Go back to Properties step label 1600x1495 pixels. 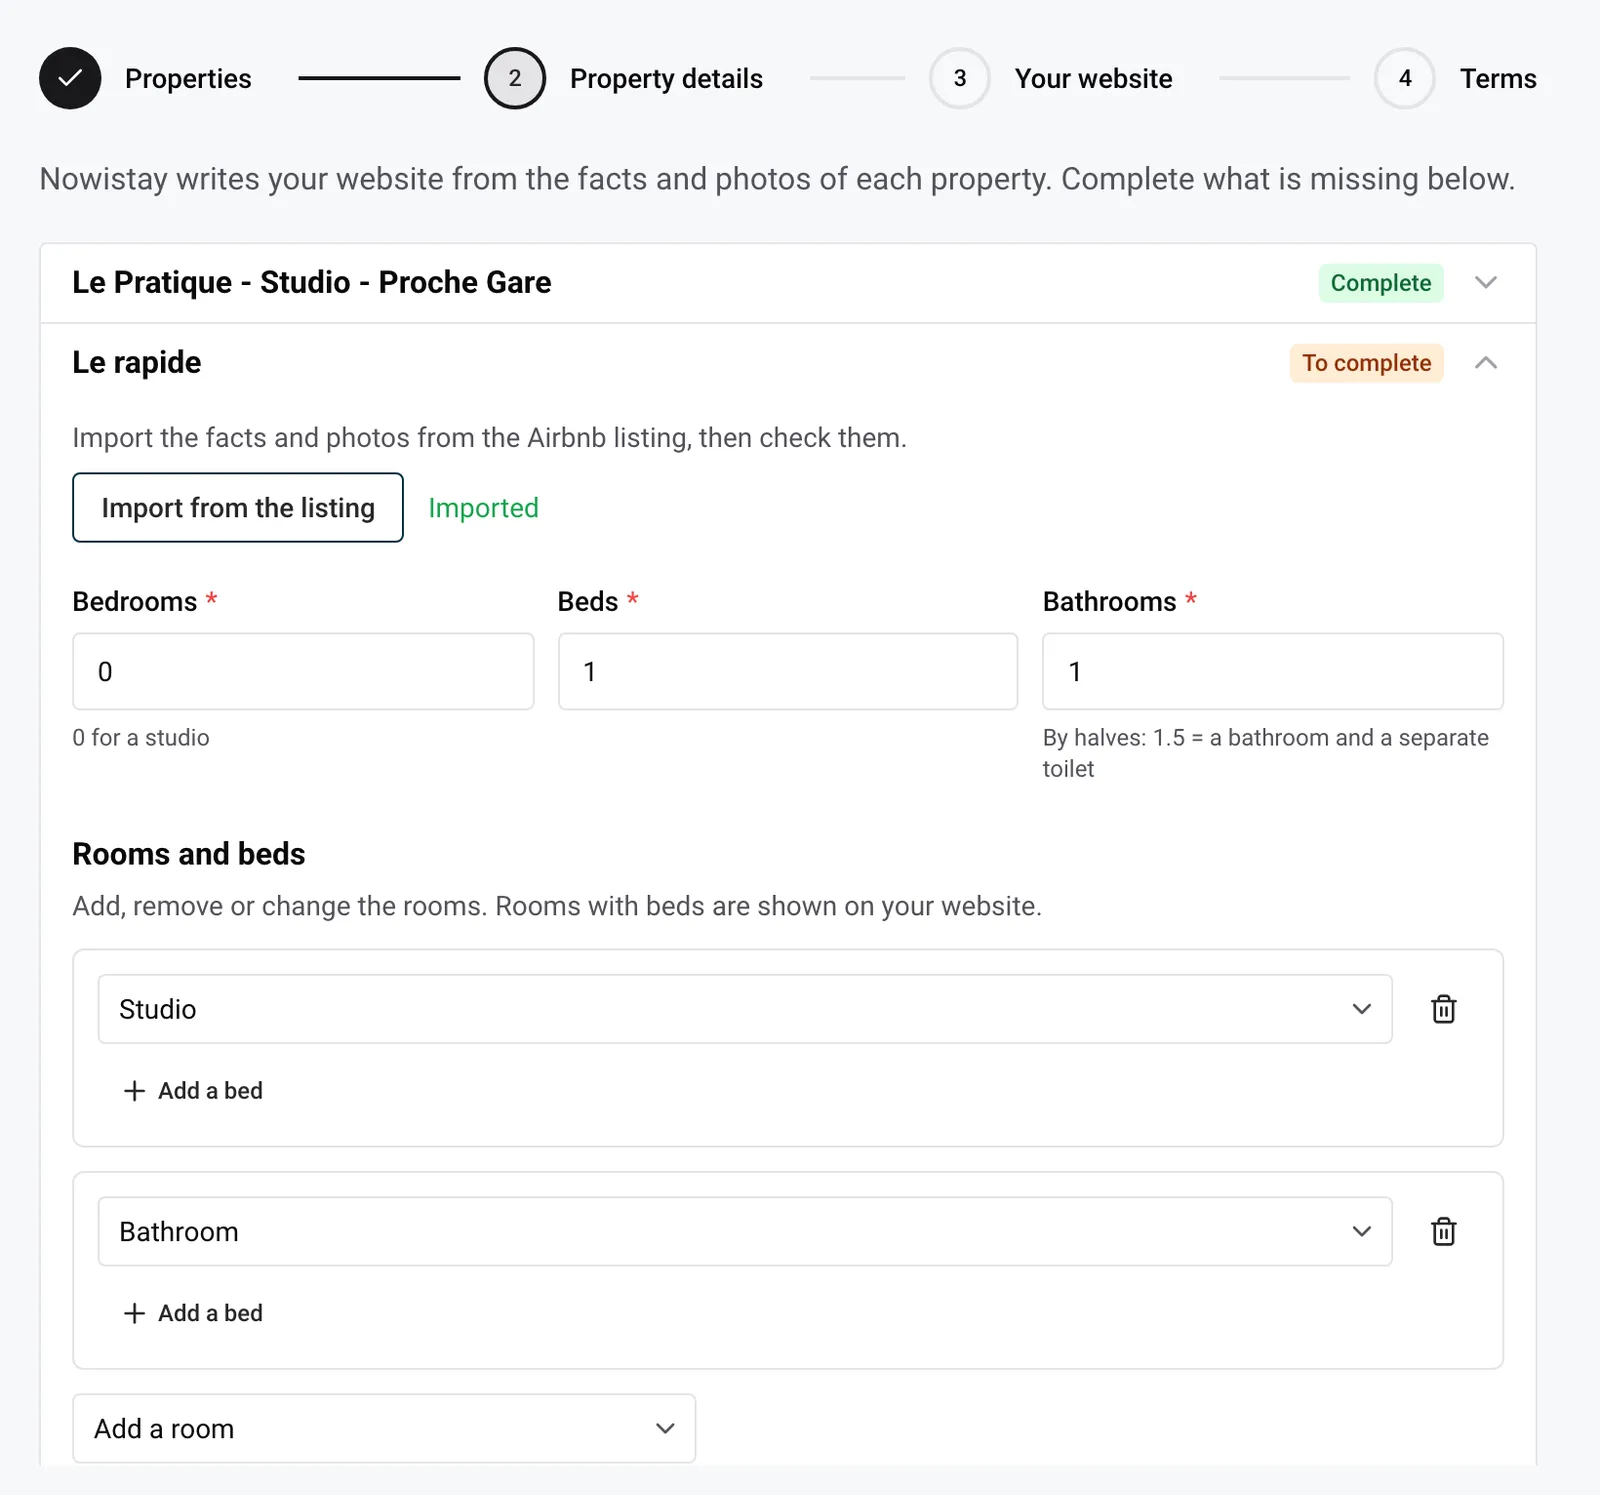coord(188,79)
